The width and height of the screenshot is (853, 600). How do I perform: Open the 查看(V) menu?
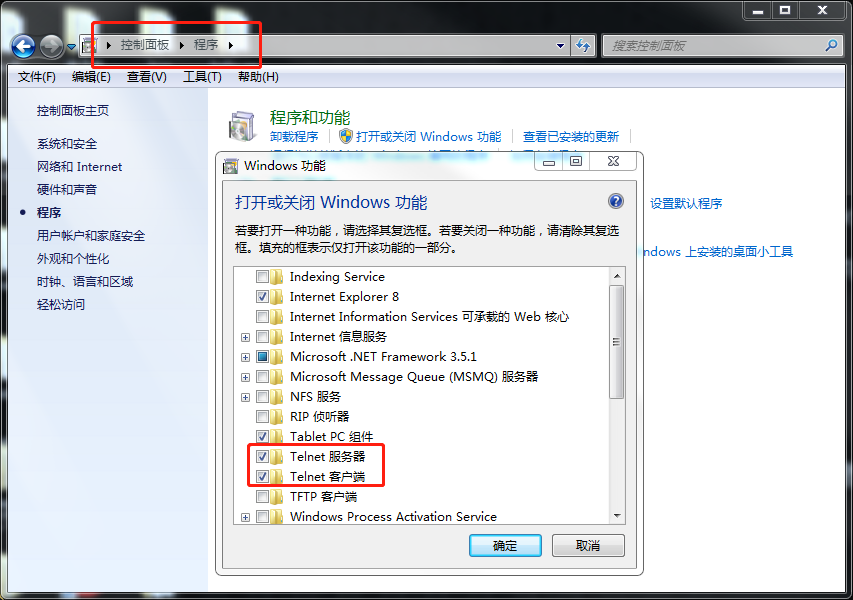point(147,77)
